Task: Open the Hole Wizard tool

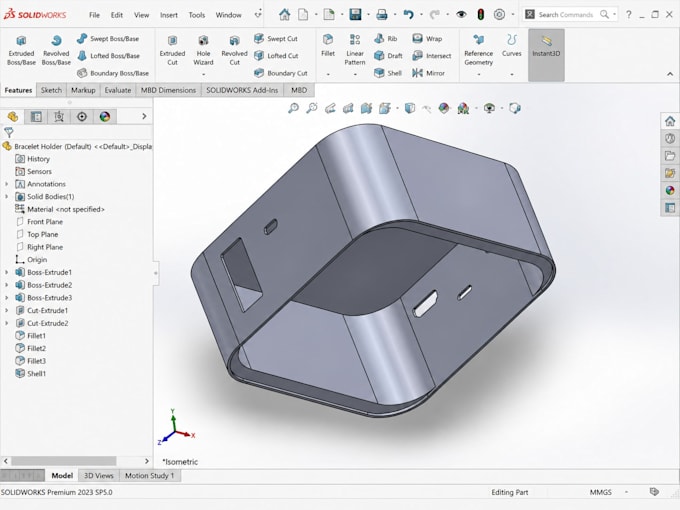Action: point(203,50)
